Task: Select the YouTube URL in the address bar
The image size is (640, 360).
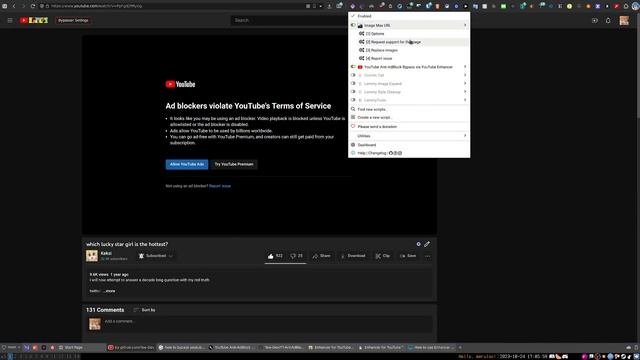Action: tap(97, 6)
